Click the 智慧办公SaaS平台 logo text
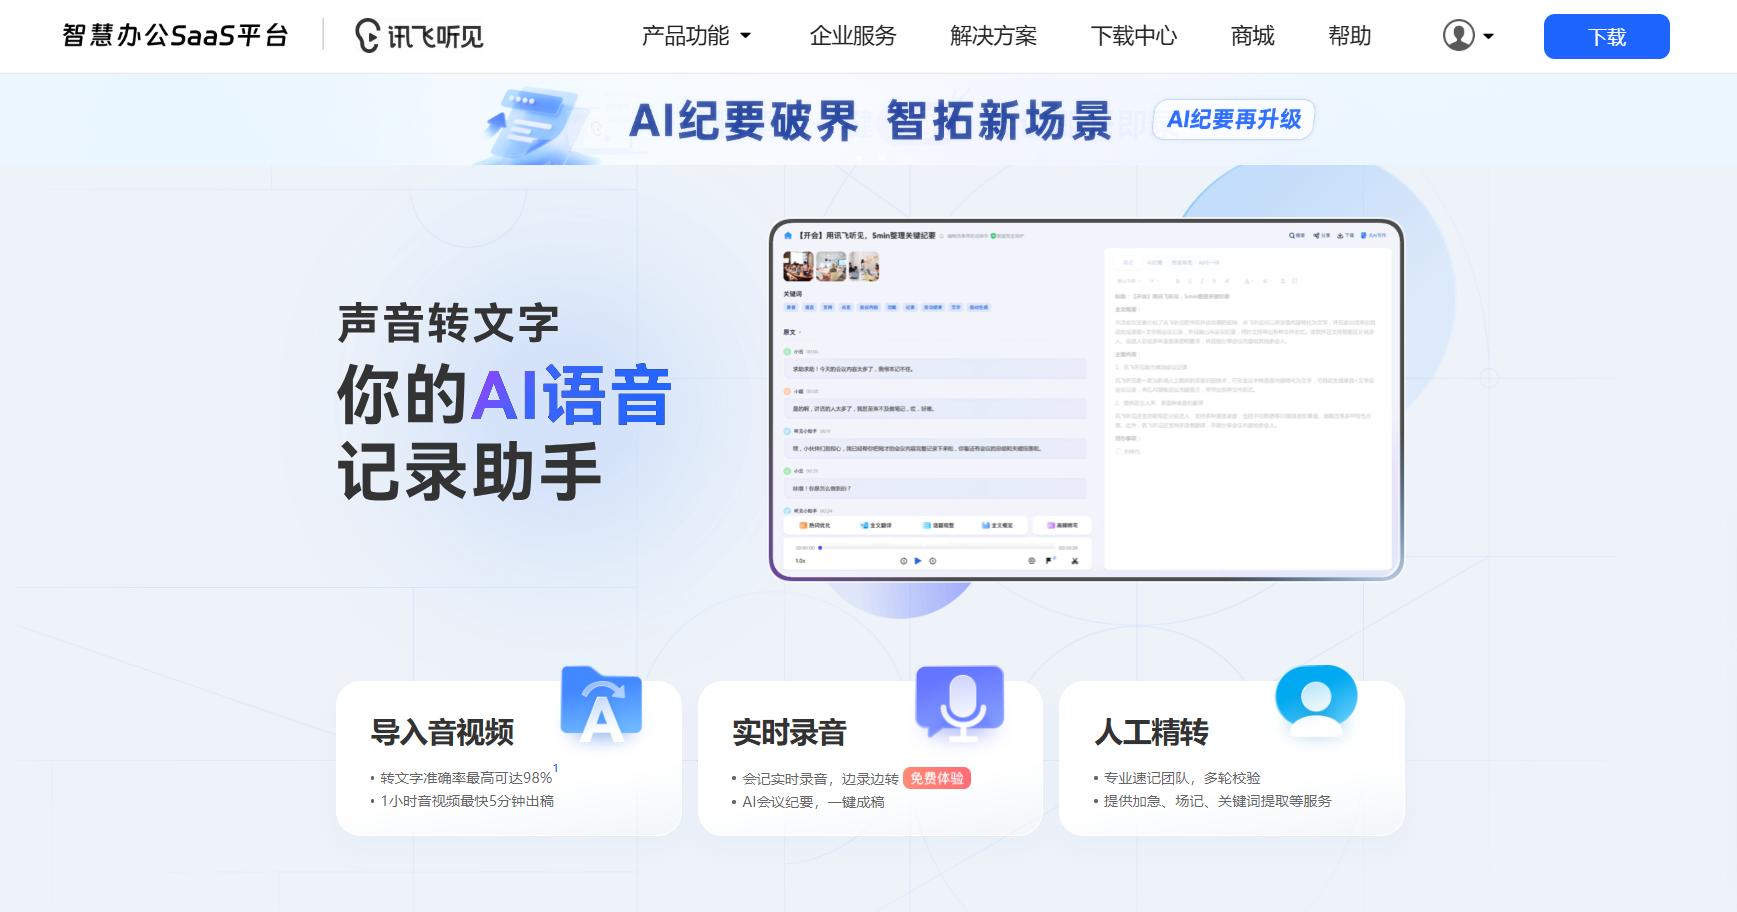Image resolution: width=1737 pixels, height=912 pixels. (175, 36)
